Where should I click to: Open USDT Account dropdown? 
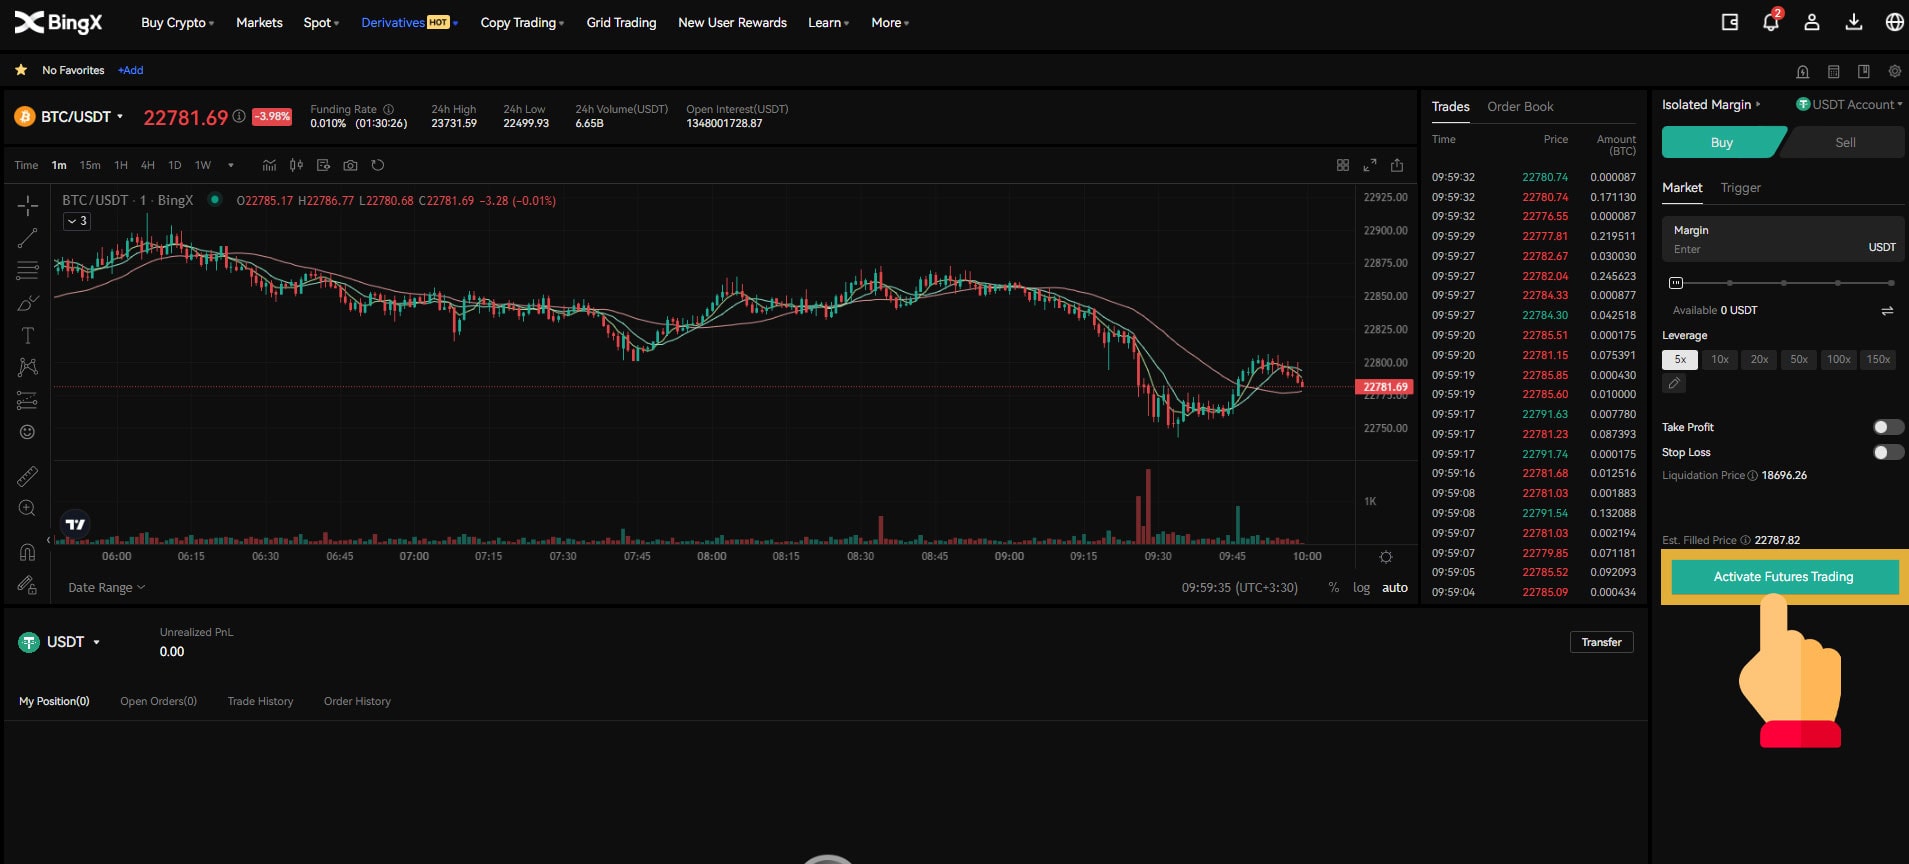point(1849,104)
